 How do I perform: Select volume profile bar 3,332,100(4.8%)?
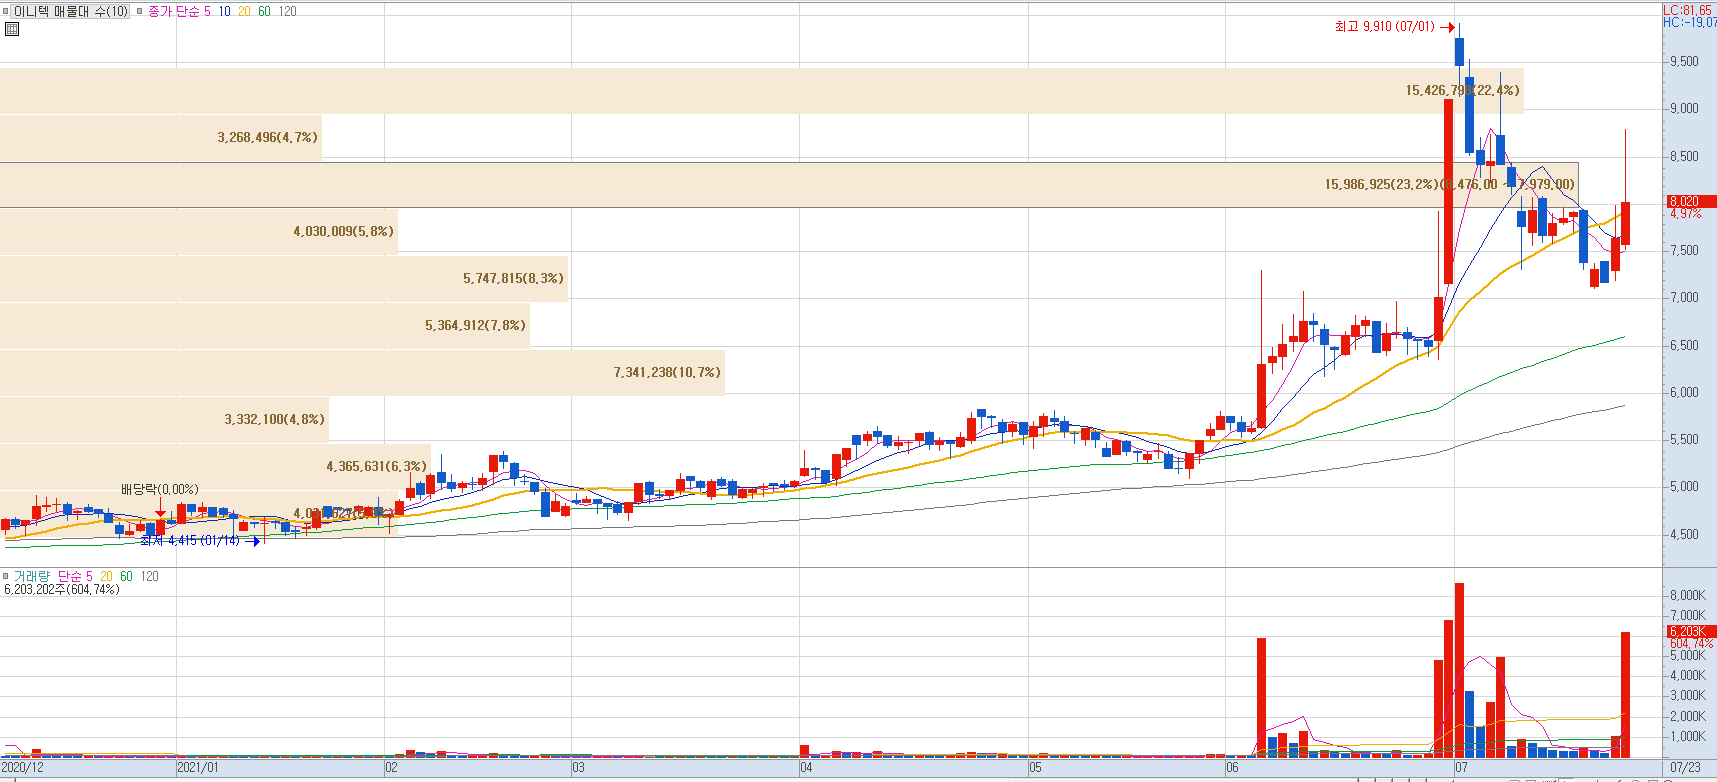coord(164,420)
